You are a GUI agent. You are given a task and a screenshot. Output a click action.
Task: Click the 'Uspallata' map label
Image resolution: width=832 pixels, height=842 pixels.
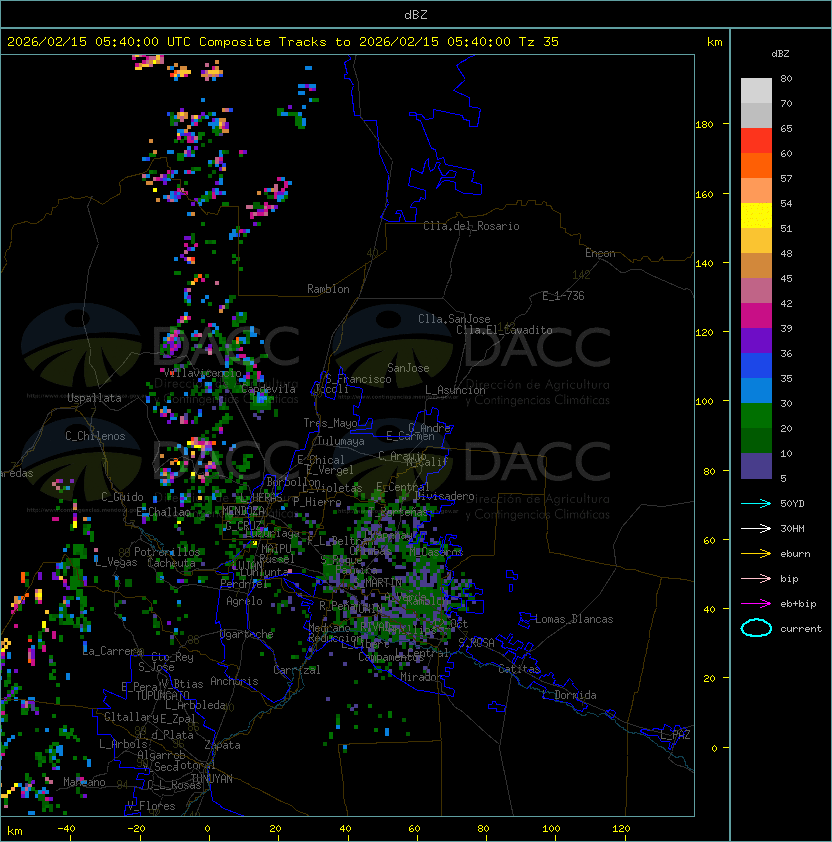(94, 398)
